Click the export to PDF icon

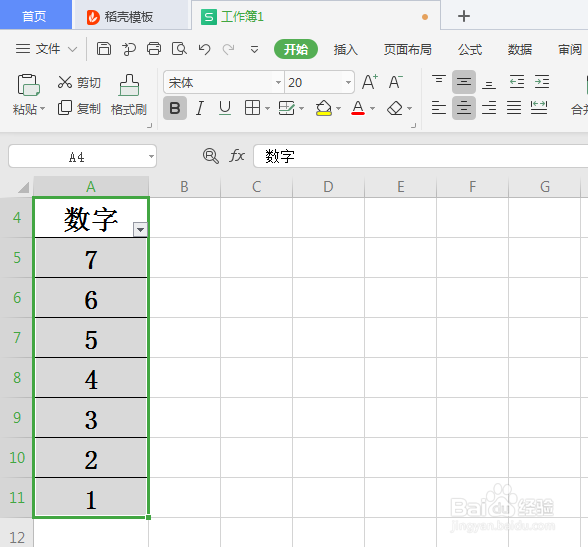tap(129, 49)
